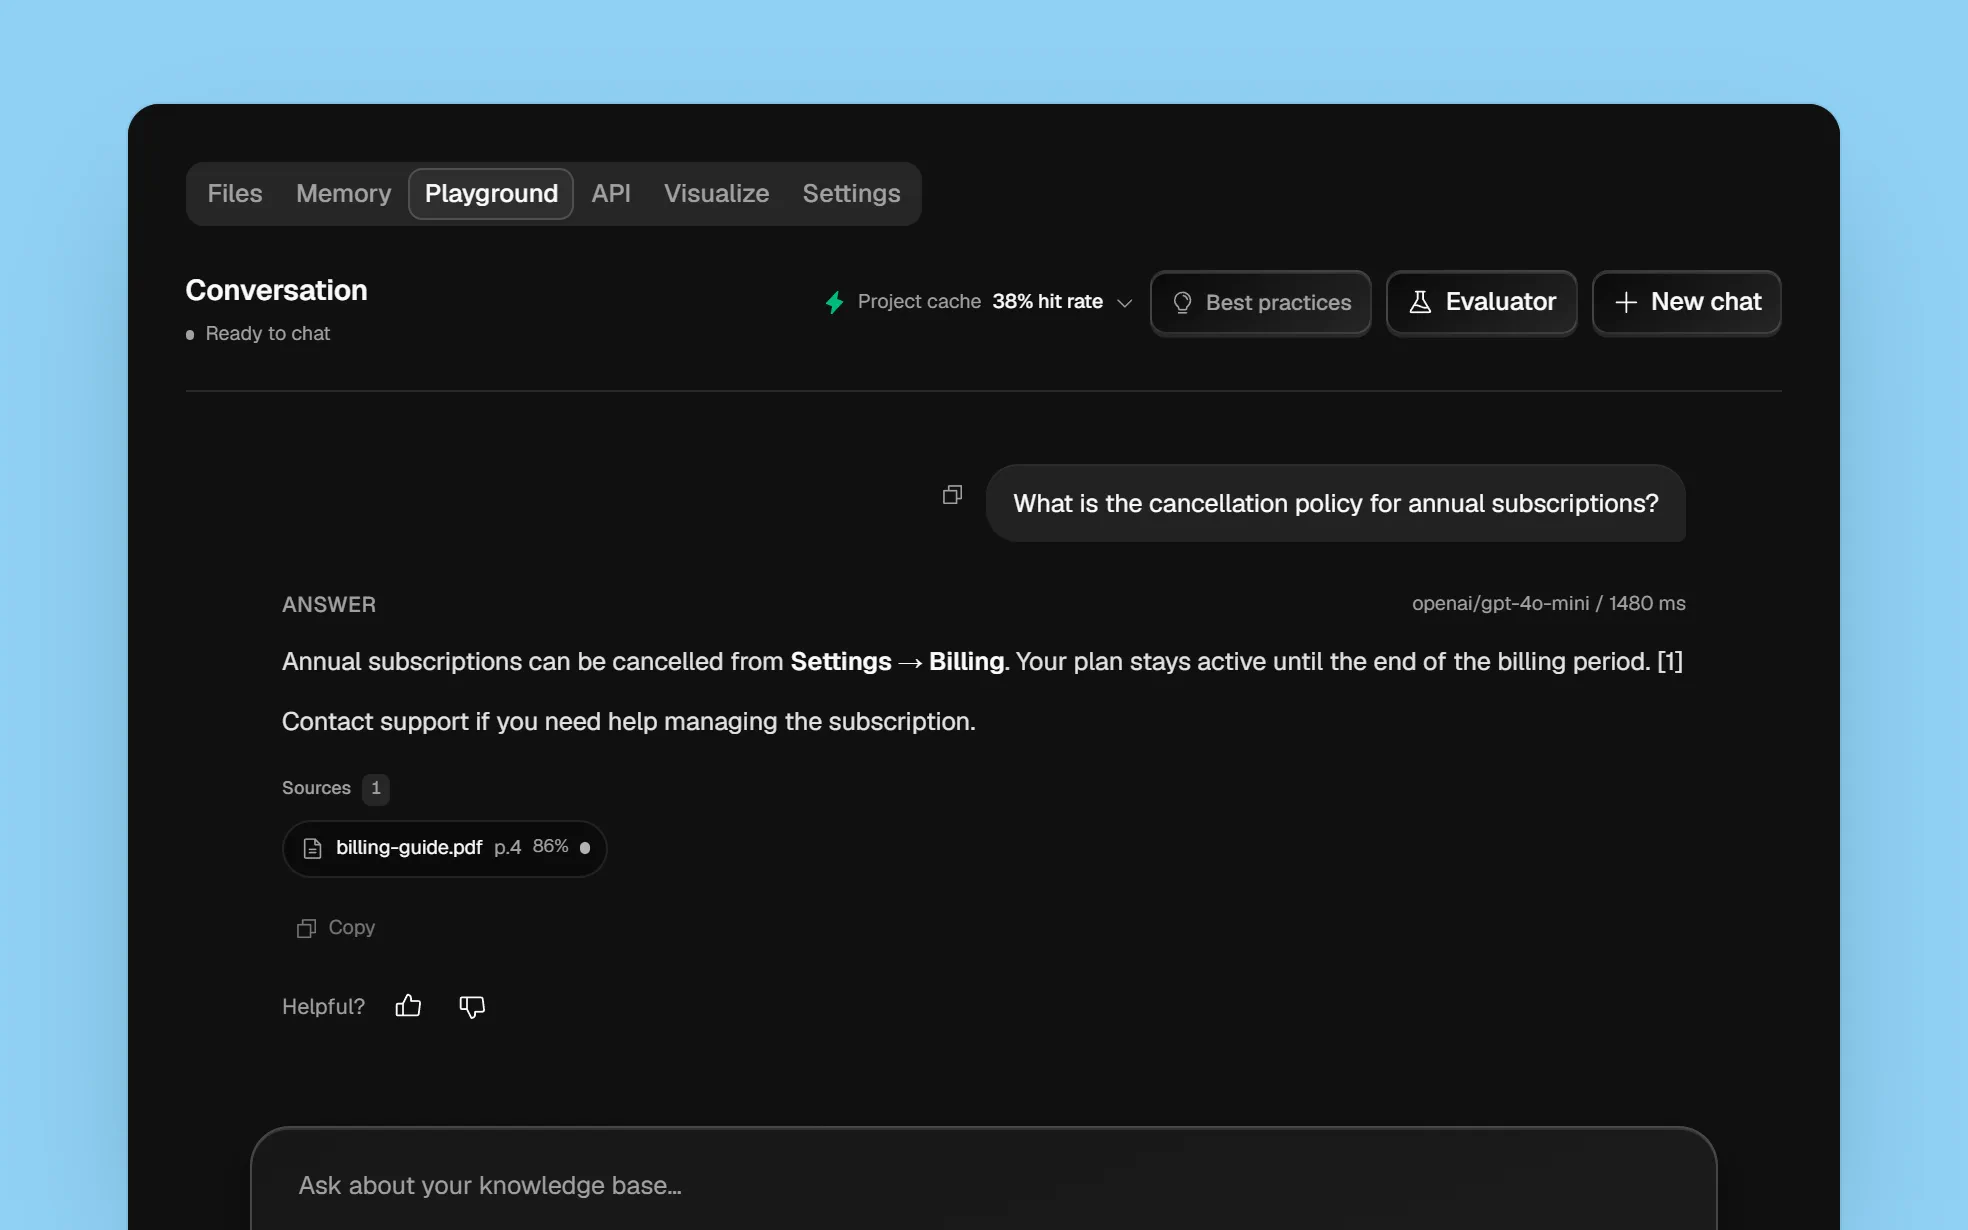Click the openai/gpt-4o-mini / 1480 ms label
Viewport: 1968px width, 1230px height.
pyautogui.click(x=1548, y=603)
